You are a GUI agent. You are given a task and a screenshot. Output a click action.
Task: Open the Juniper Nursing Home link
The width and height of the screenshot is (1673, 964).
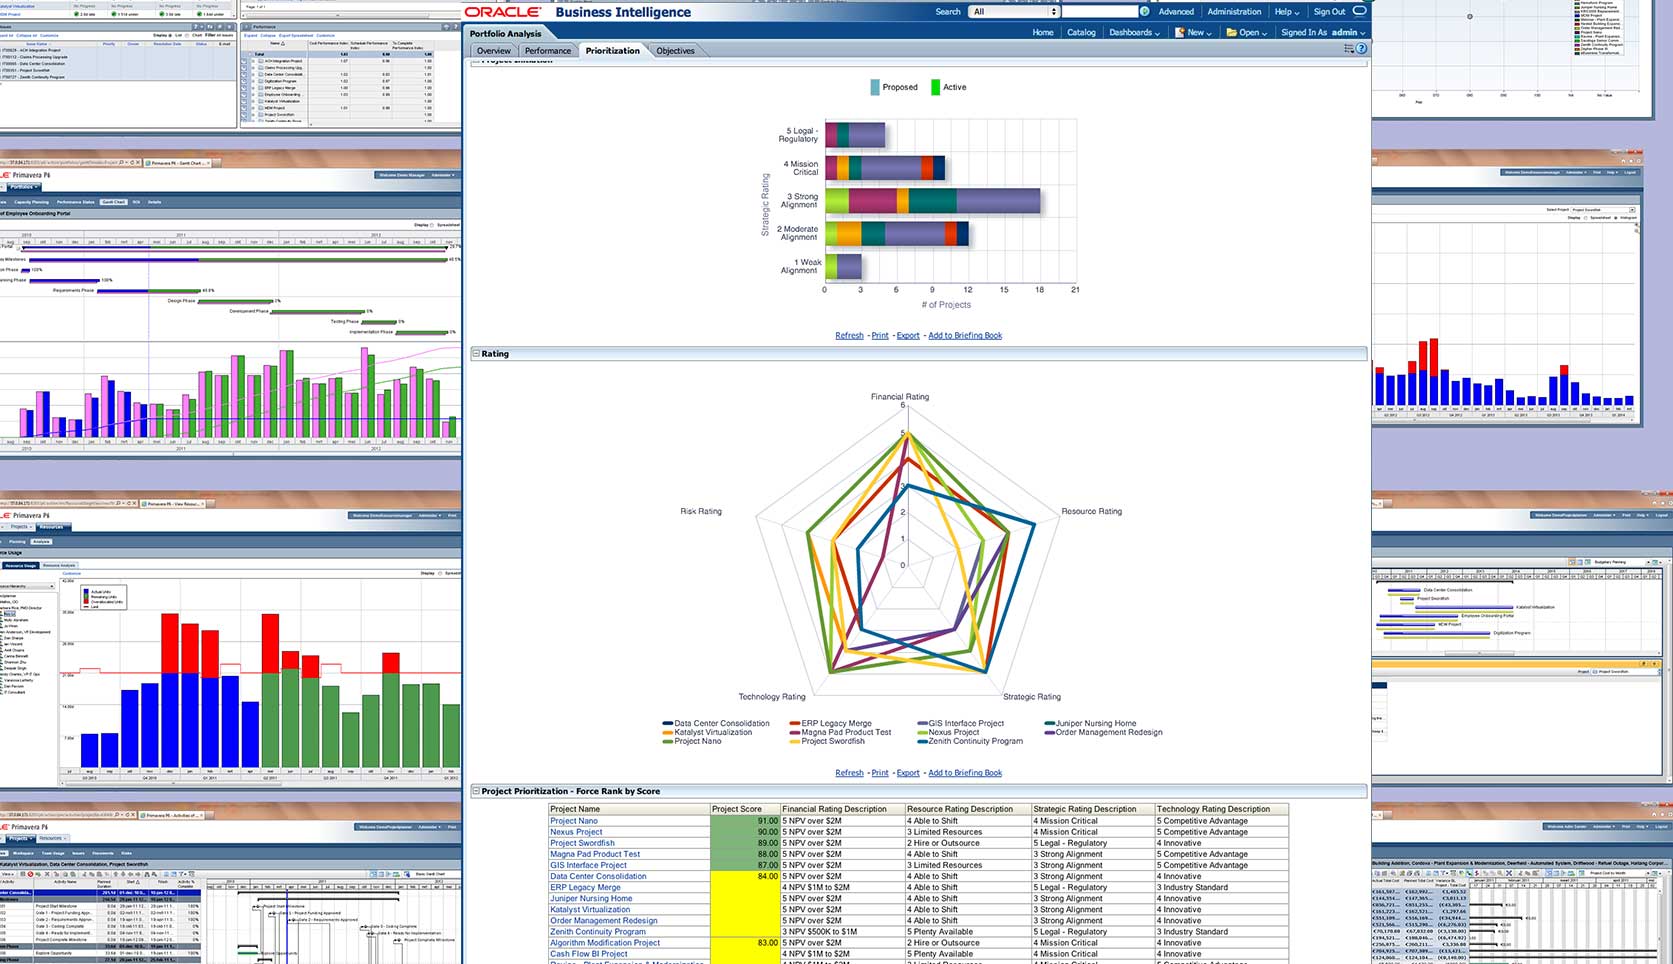pyautogui.click(x=591, y=898)
